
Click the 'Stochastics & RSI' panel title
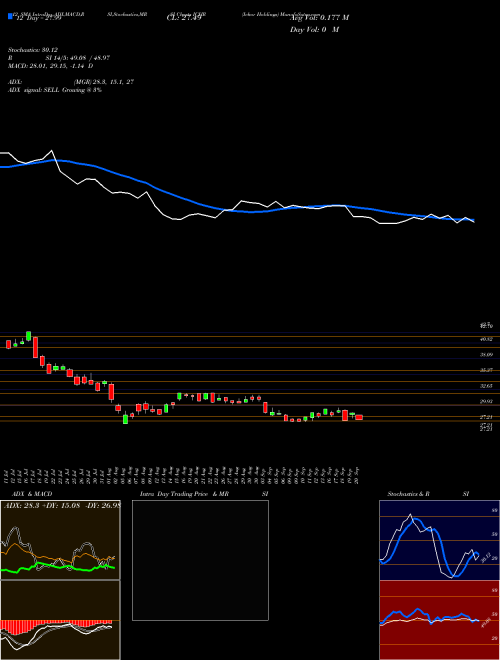click(428, 494)
